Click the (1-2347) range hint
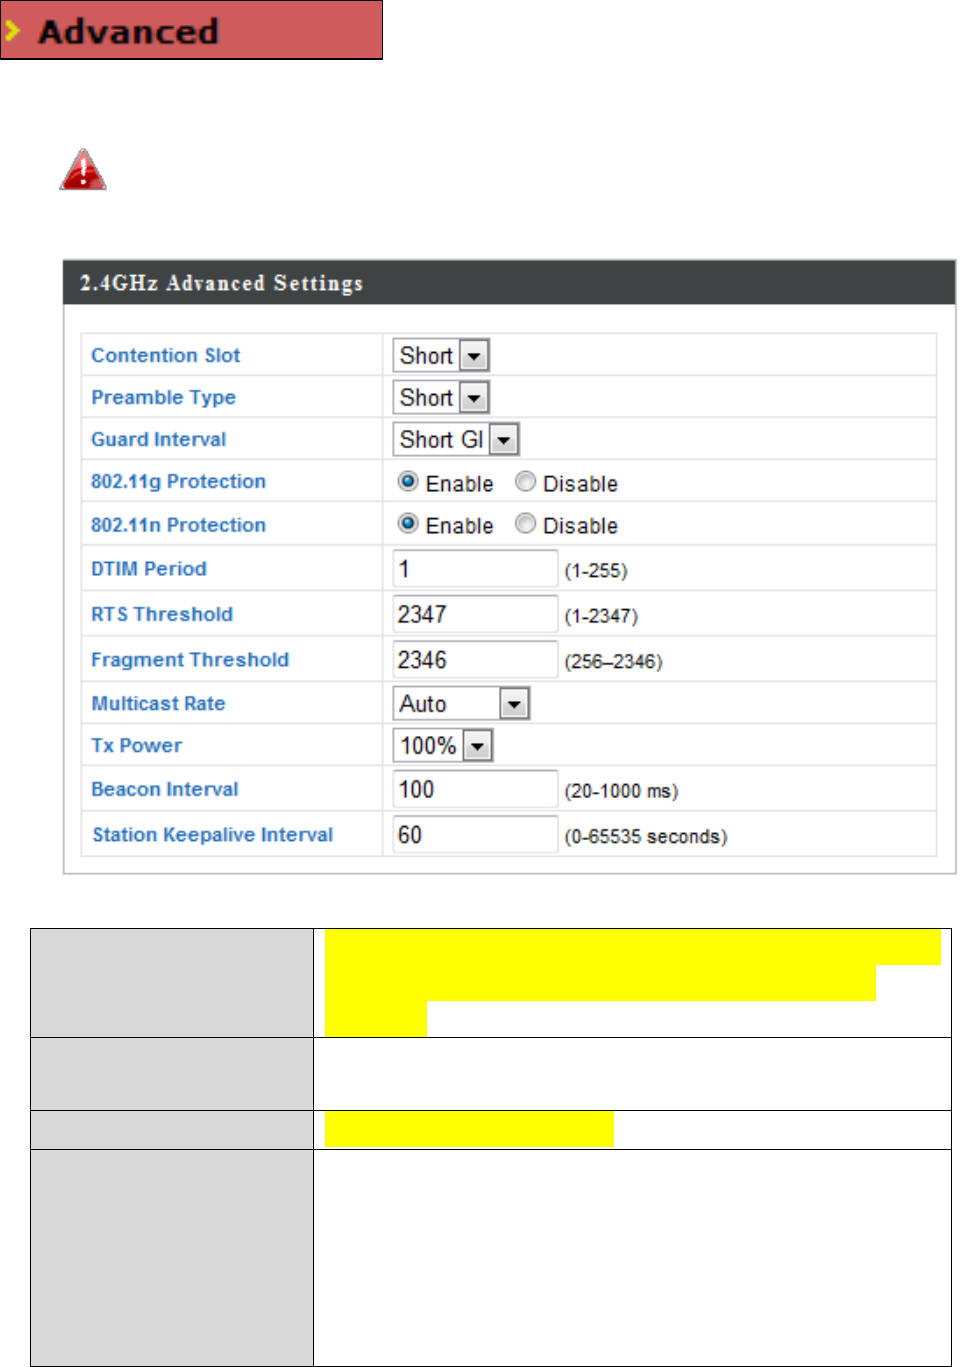This screenshot has height=1367, width=966. click(601, 616)
